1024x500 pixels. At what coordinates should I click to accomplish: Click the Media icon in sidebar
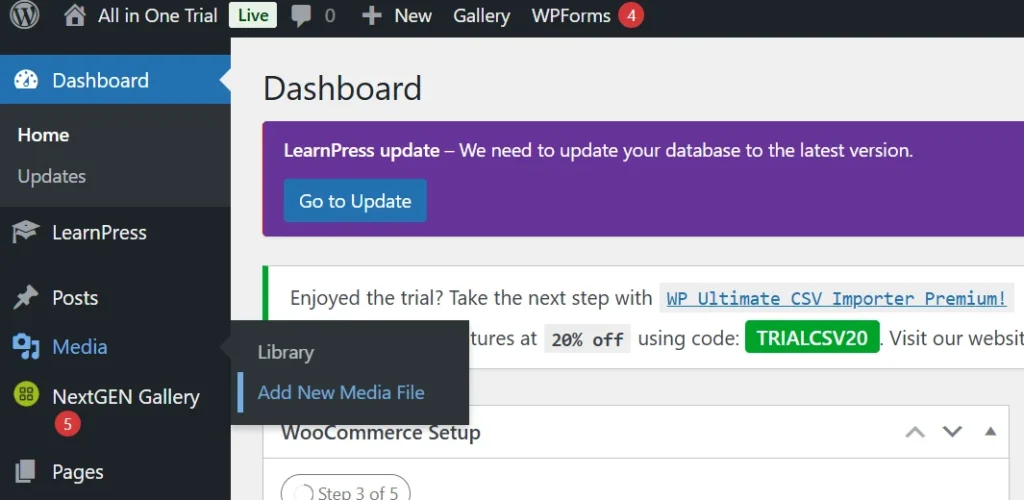pyautogui.click(x=26, y=347)
